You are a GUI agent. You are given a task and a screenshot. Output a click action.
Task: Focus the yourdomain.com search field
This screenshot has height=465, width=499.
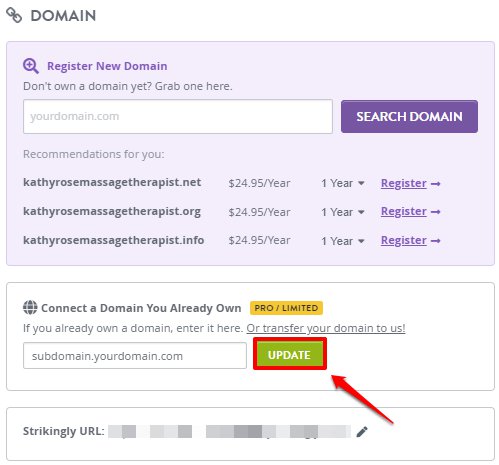(x=178, y=116)
